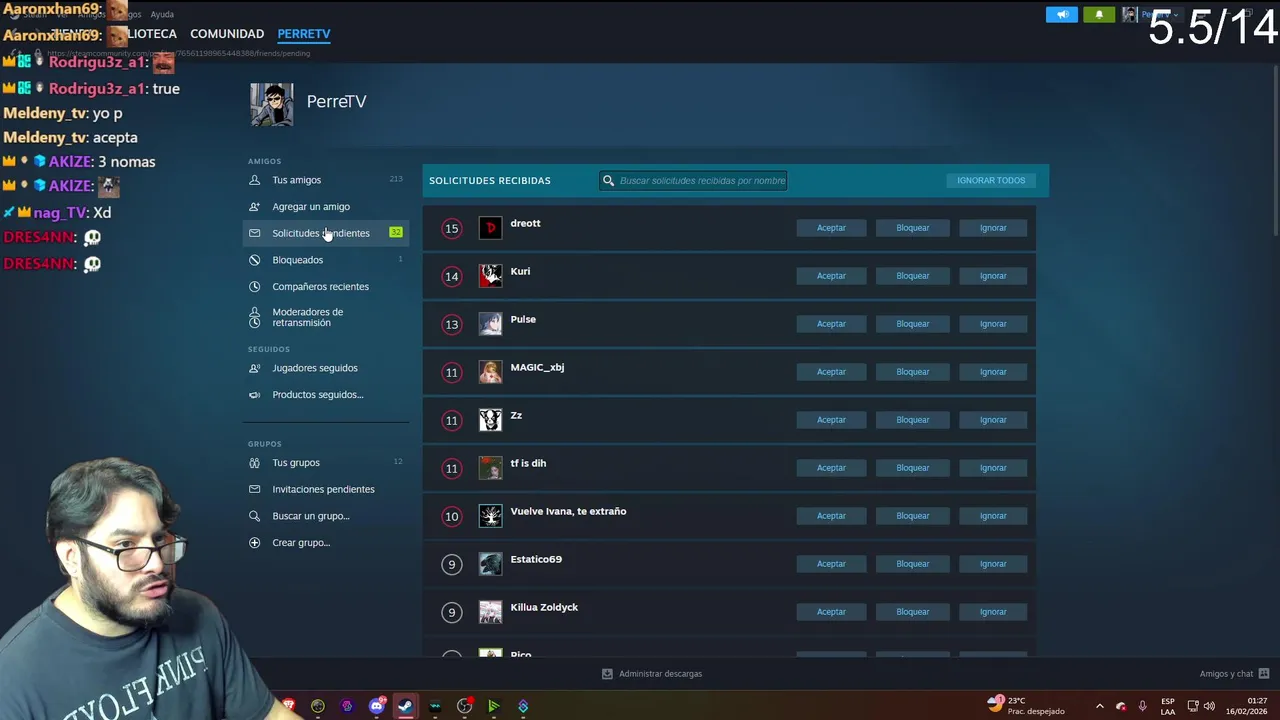Open the Ayuda menu
This screenshot has width=1280, height=720.
162,15
